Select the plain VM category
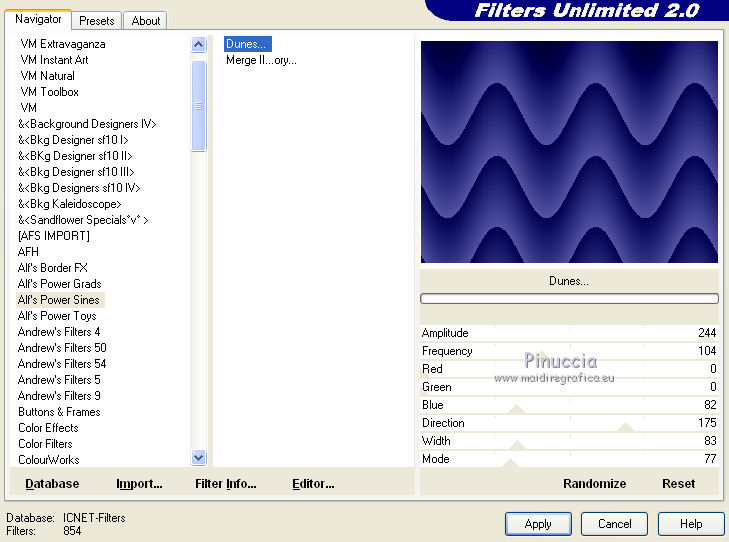729x542 pixels. pyautogui.click(x=28, y=108)
